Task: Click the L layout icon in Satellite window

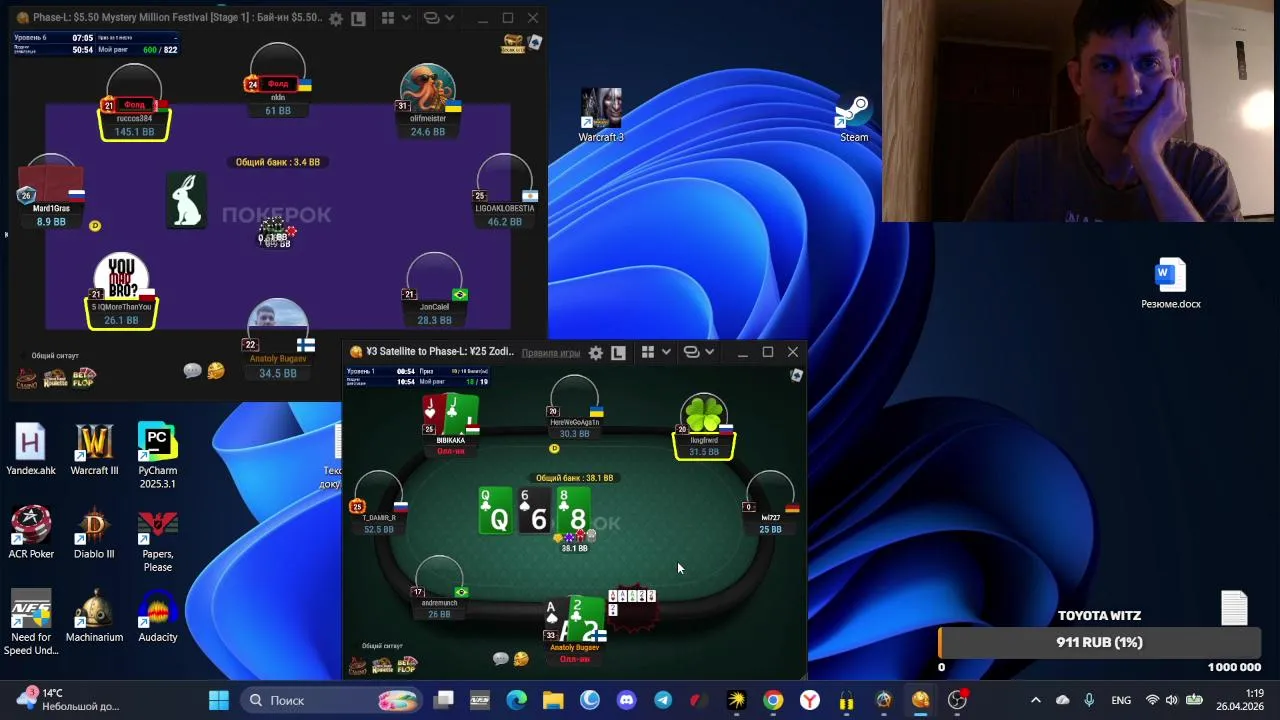Action: coord(618,353)
